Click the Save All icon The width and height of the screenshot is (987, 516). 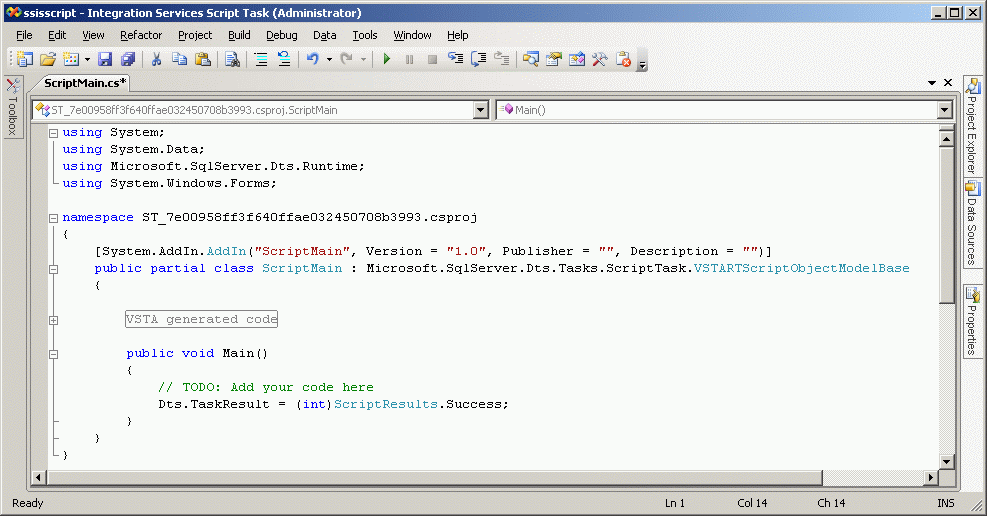point(128,59)
